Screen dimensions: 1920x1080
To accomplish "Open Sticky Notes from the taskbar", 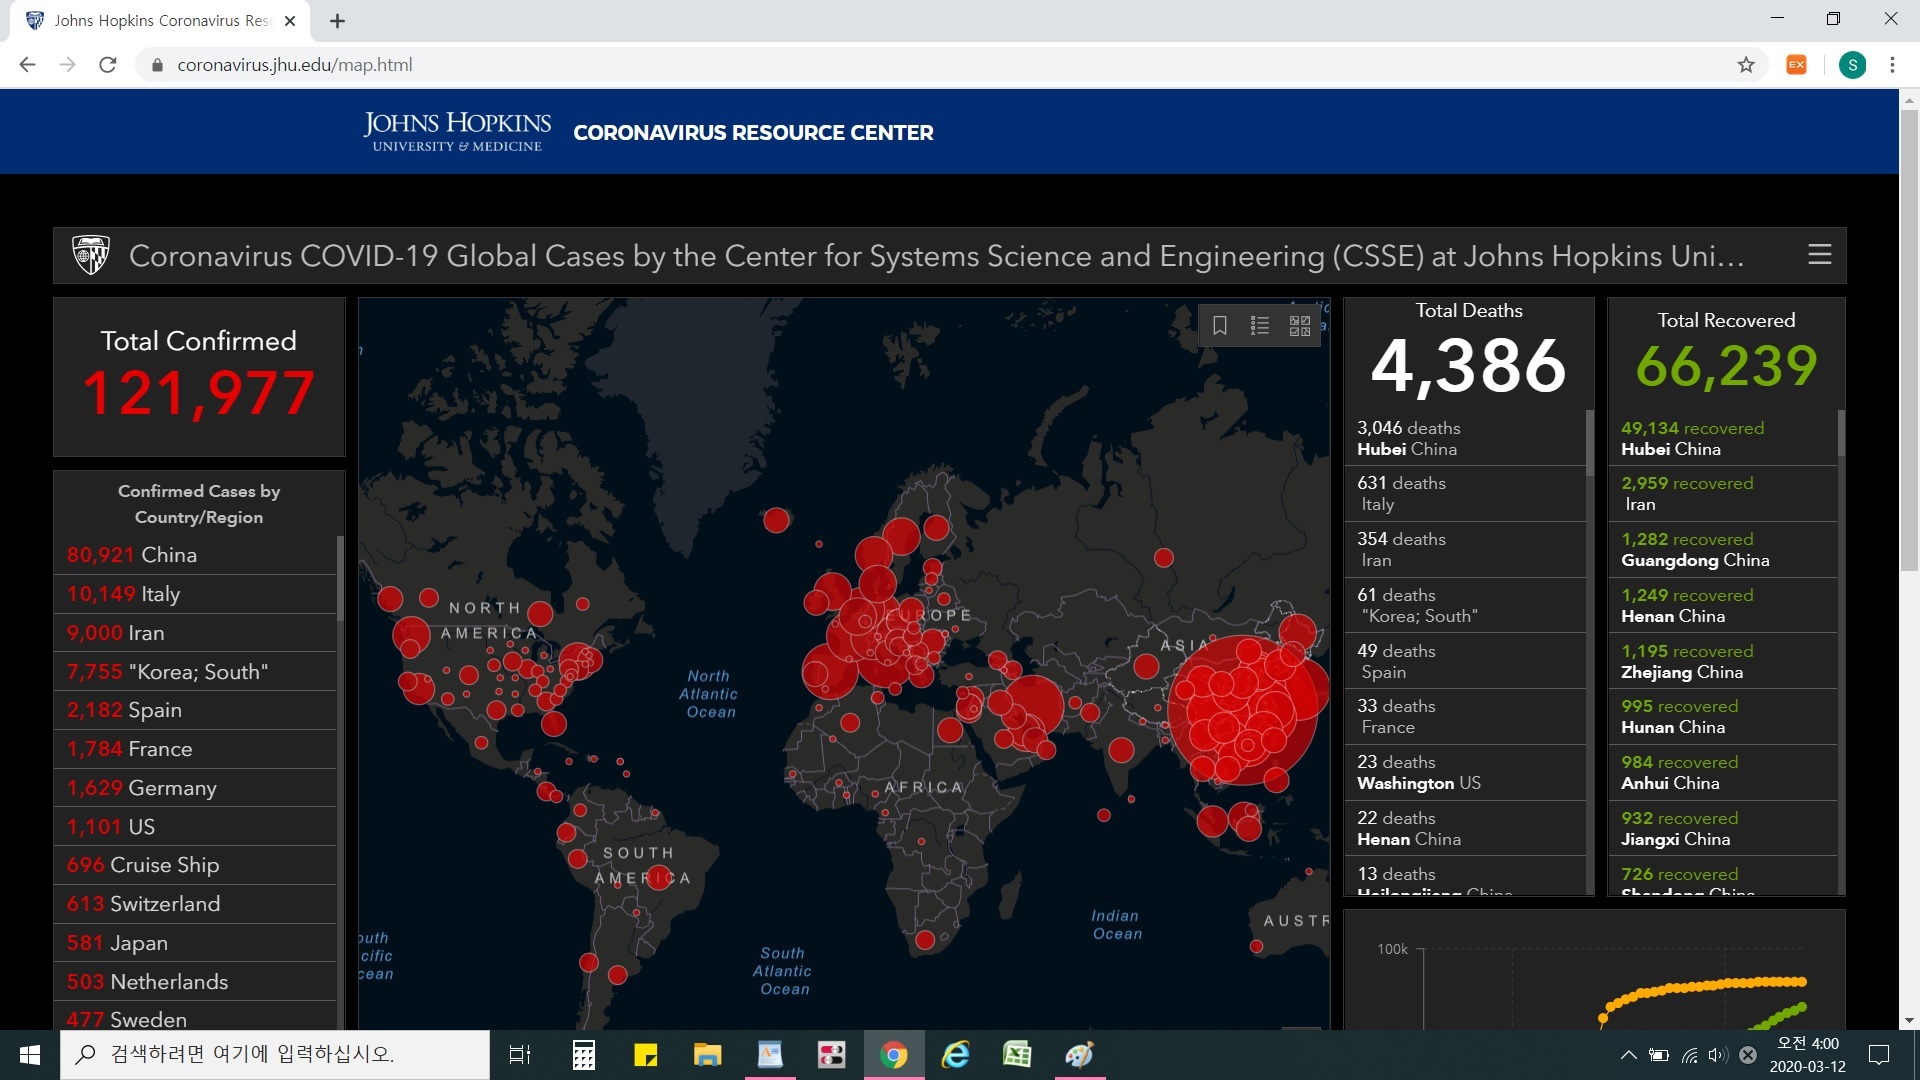I will click(x=646, y=1055).
